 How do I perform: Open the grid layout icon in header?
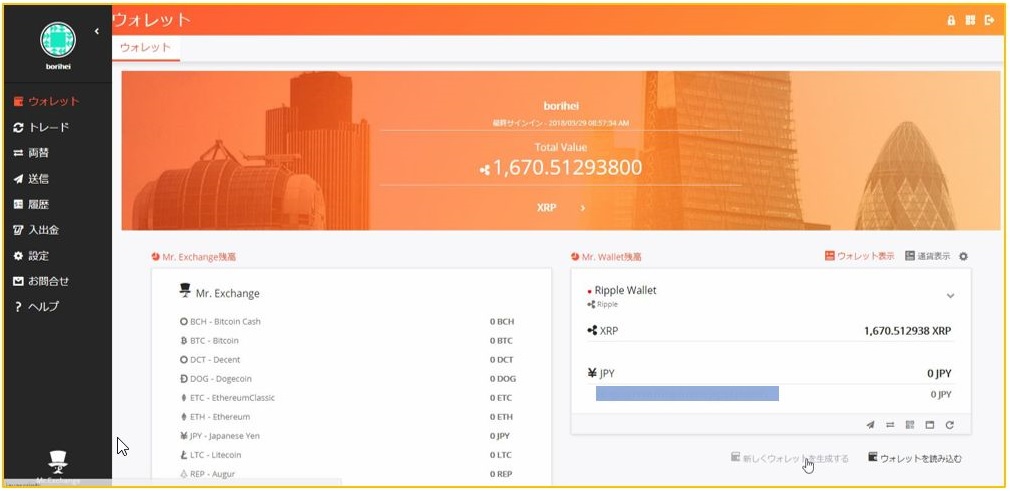point(970,20)
